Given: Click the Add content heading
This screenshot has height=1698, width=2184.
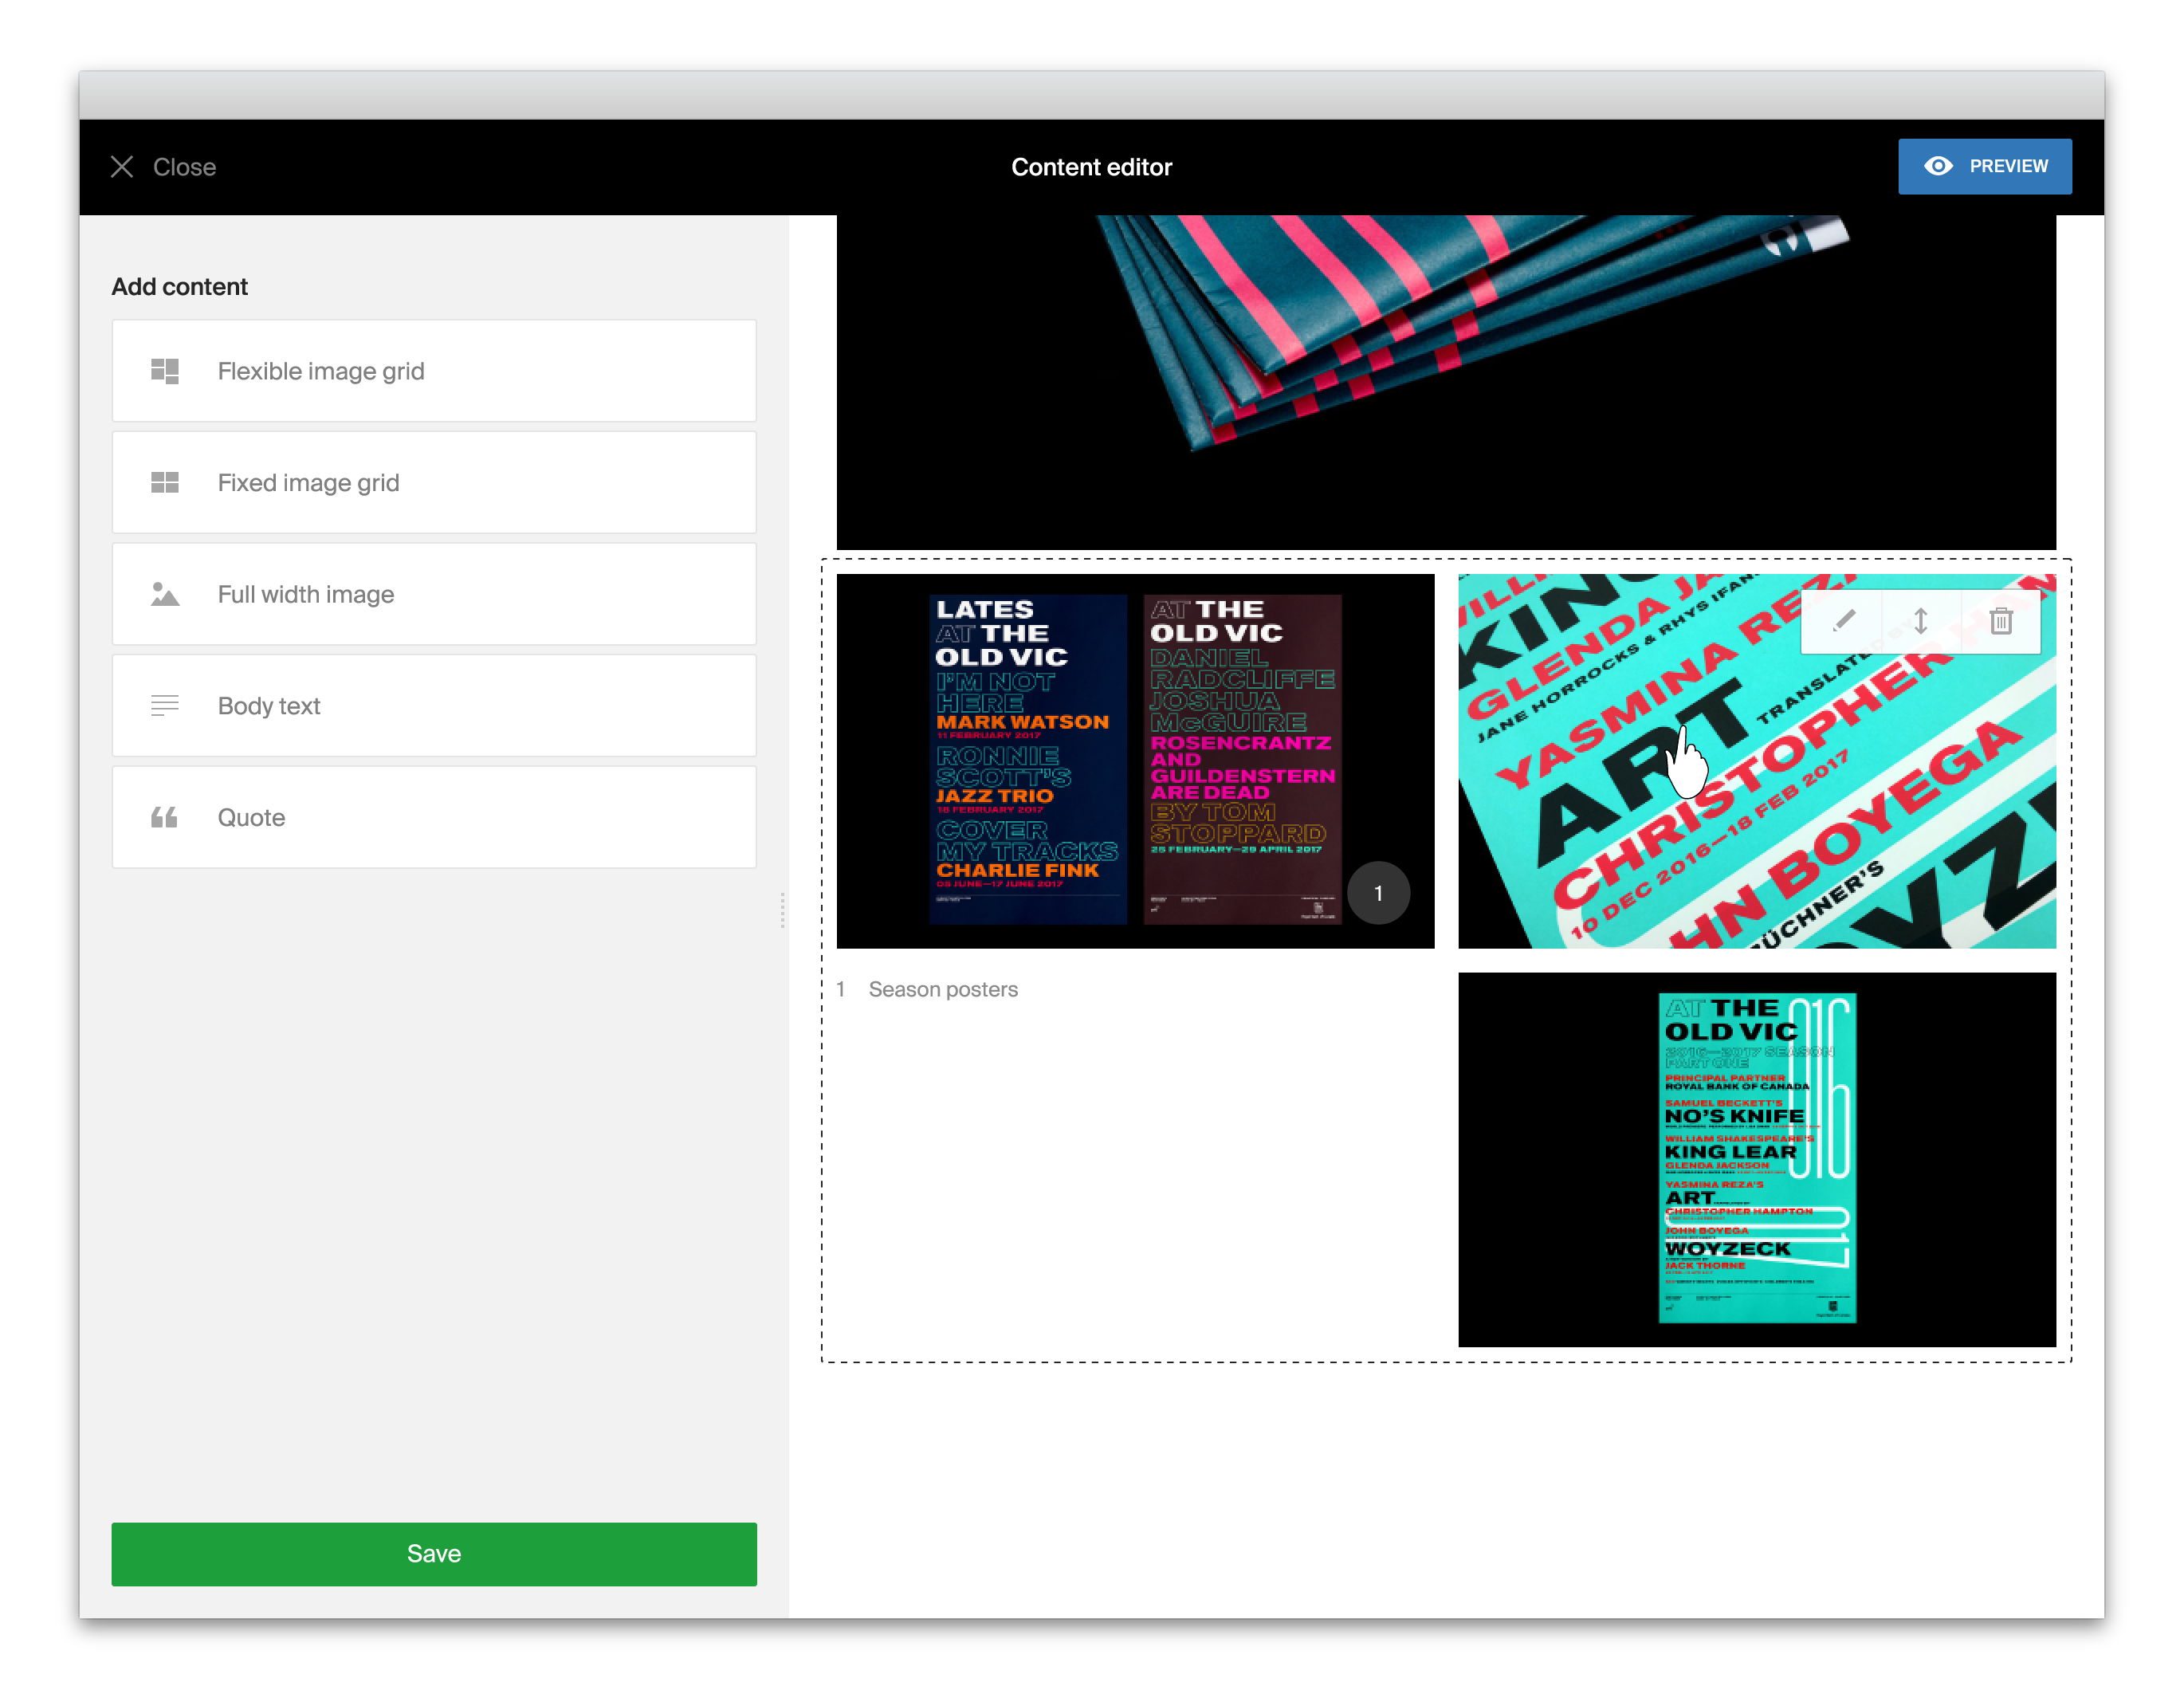Looking at the screenshot, I should pos(180,287).
